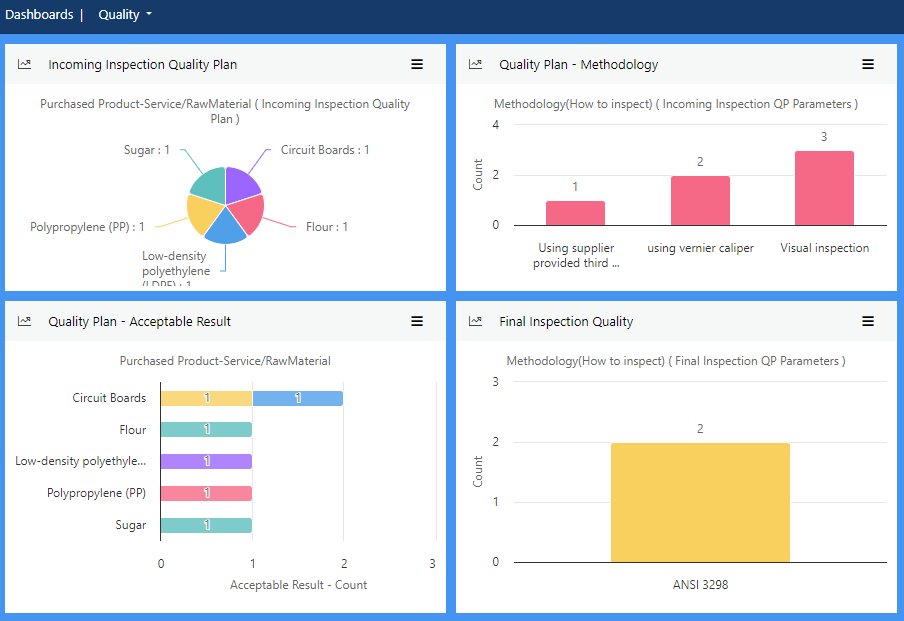The height and width of the screenshot is (621, 904).
Task: Click the yellow ANSI 3298 bar
Action: click(x=700, y=502)
